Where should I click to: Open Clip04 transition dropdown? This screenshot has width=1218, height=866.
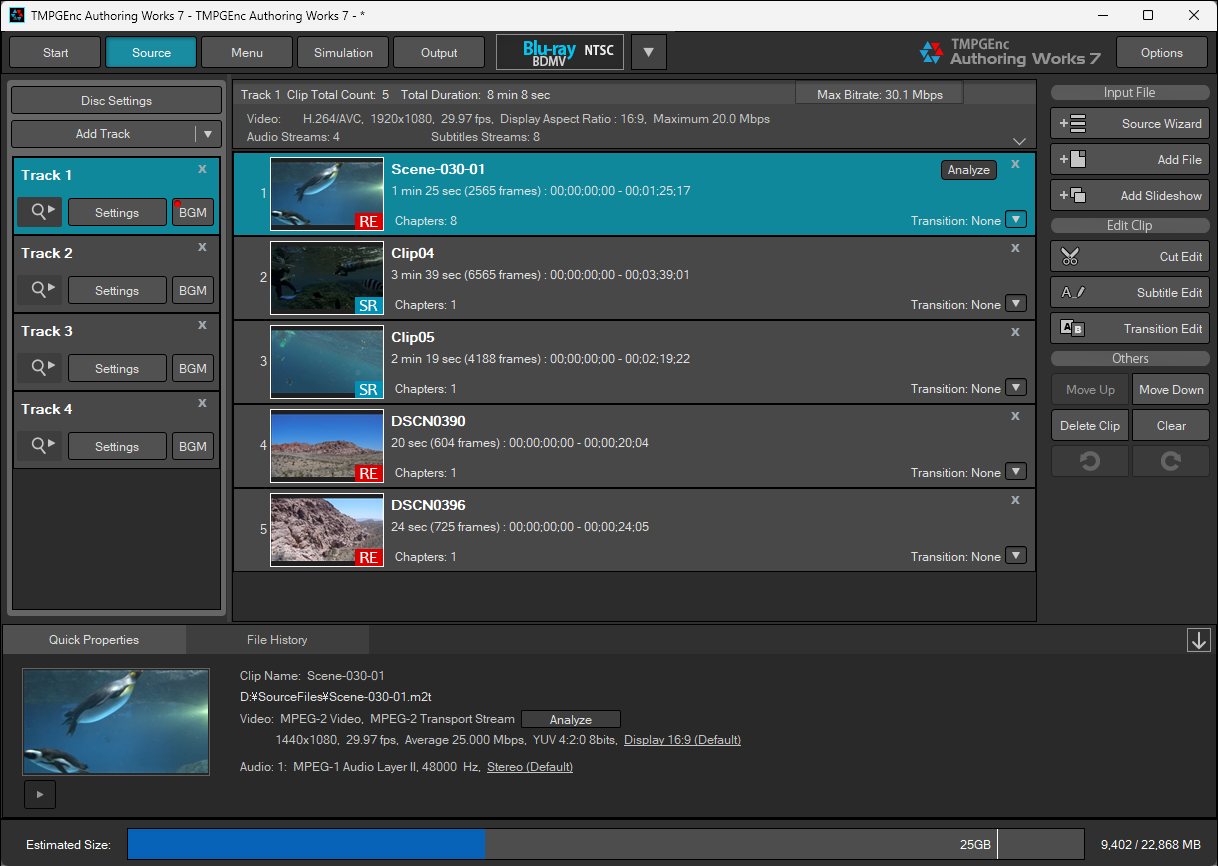pos(1016,304)
